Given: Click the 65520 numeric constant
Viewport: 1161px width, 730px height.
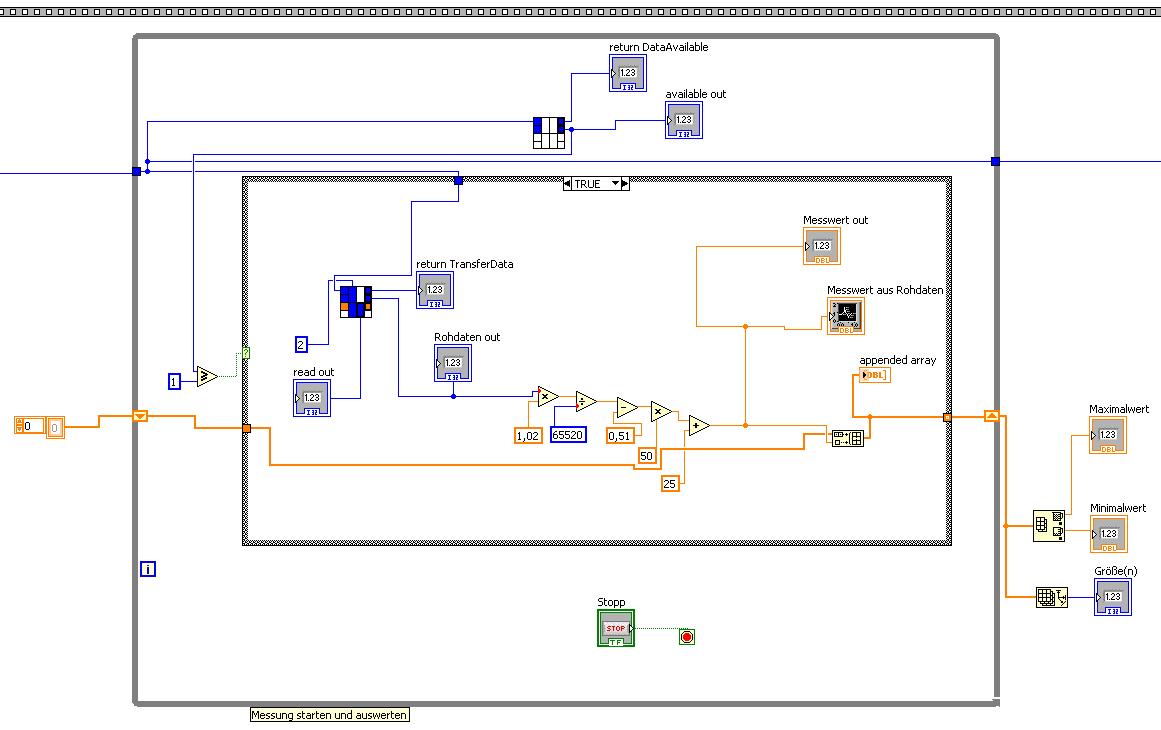Looking at the screenshot, I should tap(569, 435).
